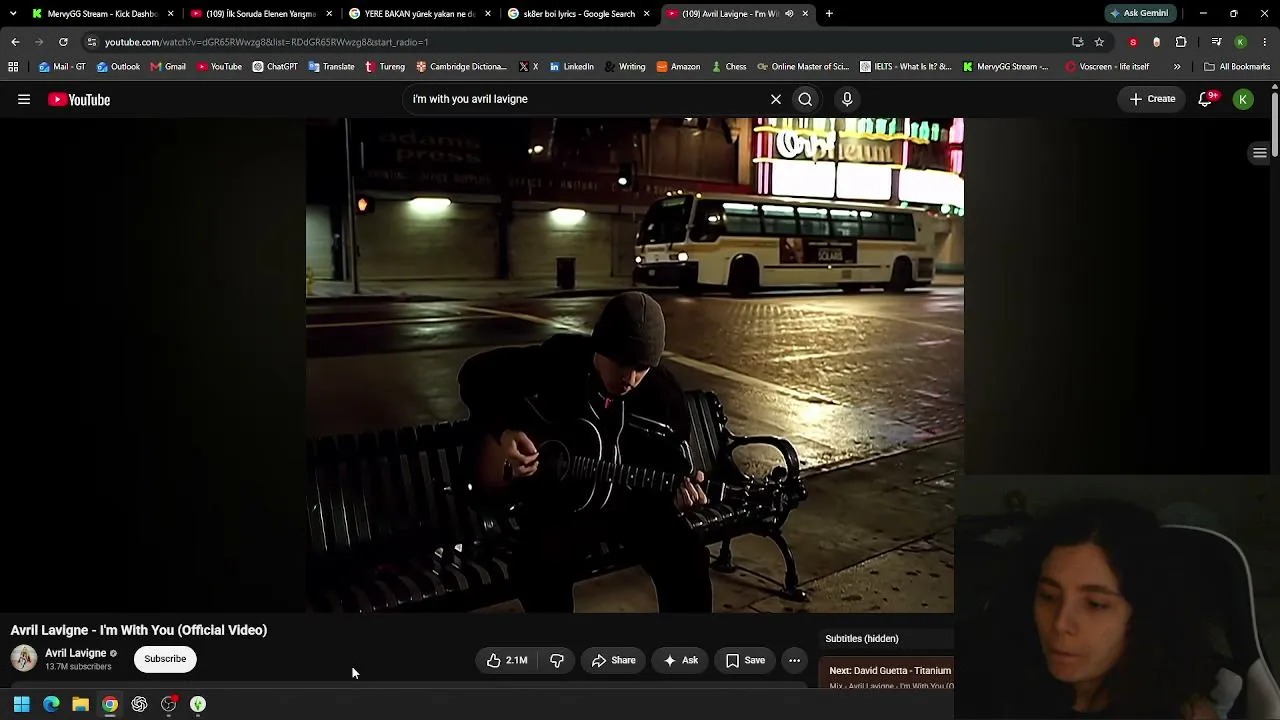Open a new browser tab
This screenshot has height=720, width=1280.
(829, 14)
